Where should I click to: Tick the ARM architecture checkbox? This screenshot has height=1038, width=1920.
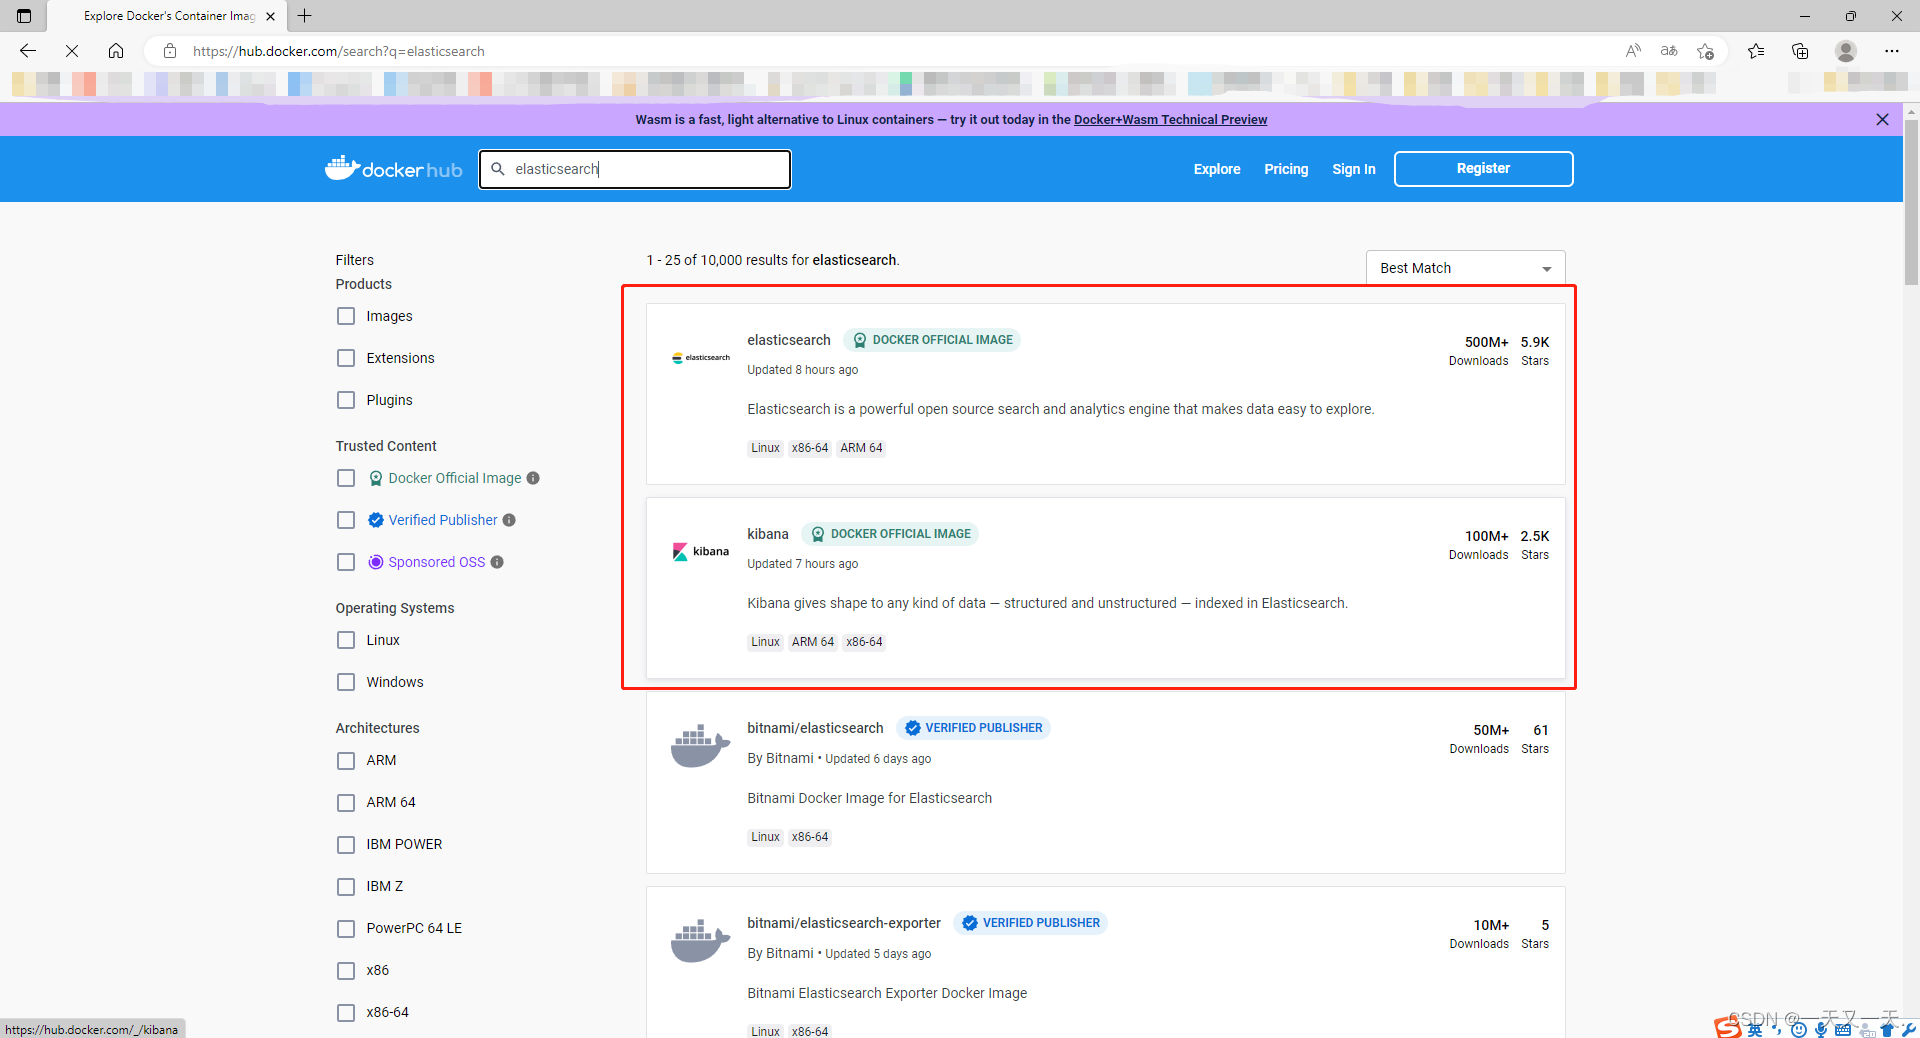coord(346,761)
